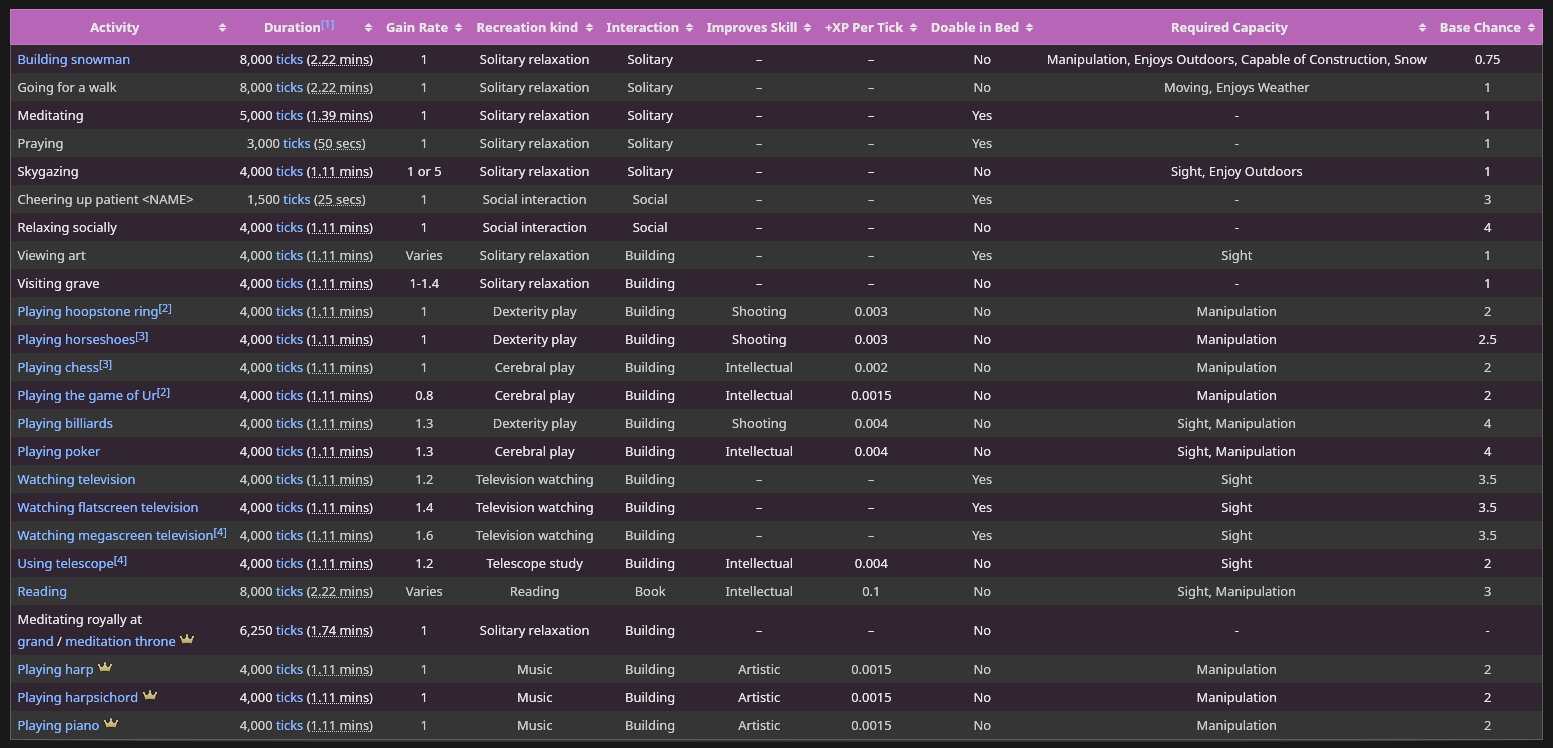The height and width of the screenshot is (748, 1553).
Task: Open the Reading activity link
Action: [42, 592]
